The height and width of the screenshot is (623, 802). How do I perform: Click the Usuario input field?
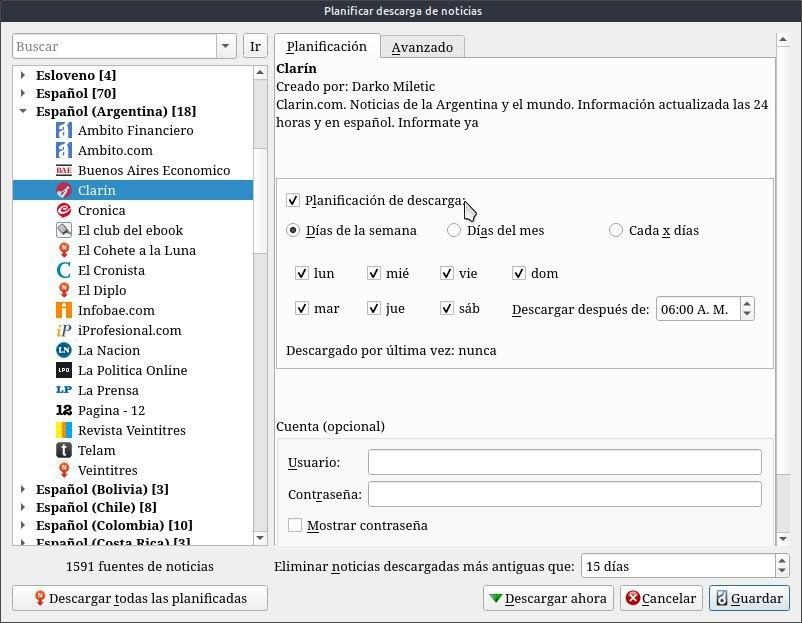[565, 462]
